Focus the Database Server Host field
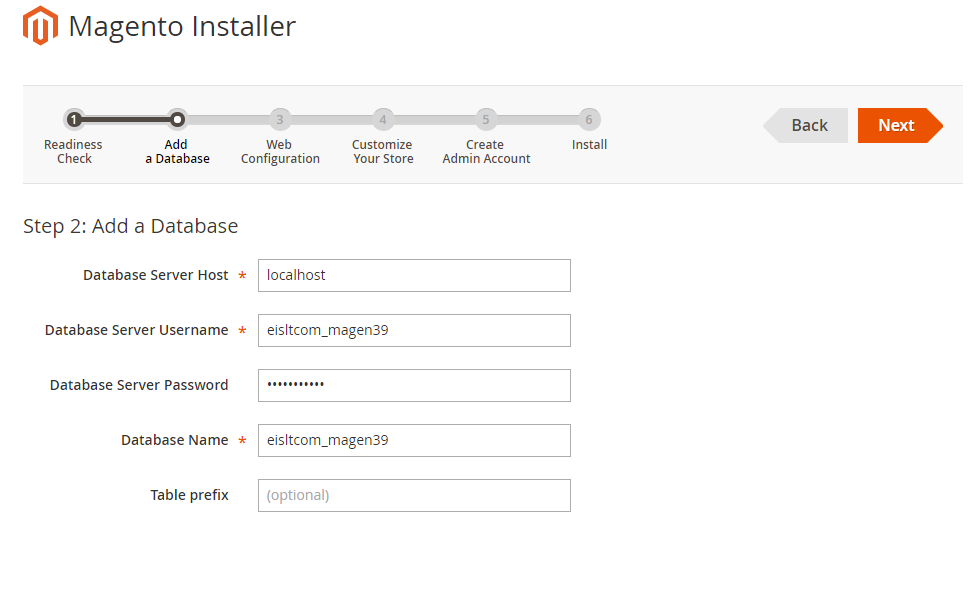Viewport: 979px width, 602px height. point(414,275)
